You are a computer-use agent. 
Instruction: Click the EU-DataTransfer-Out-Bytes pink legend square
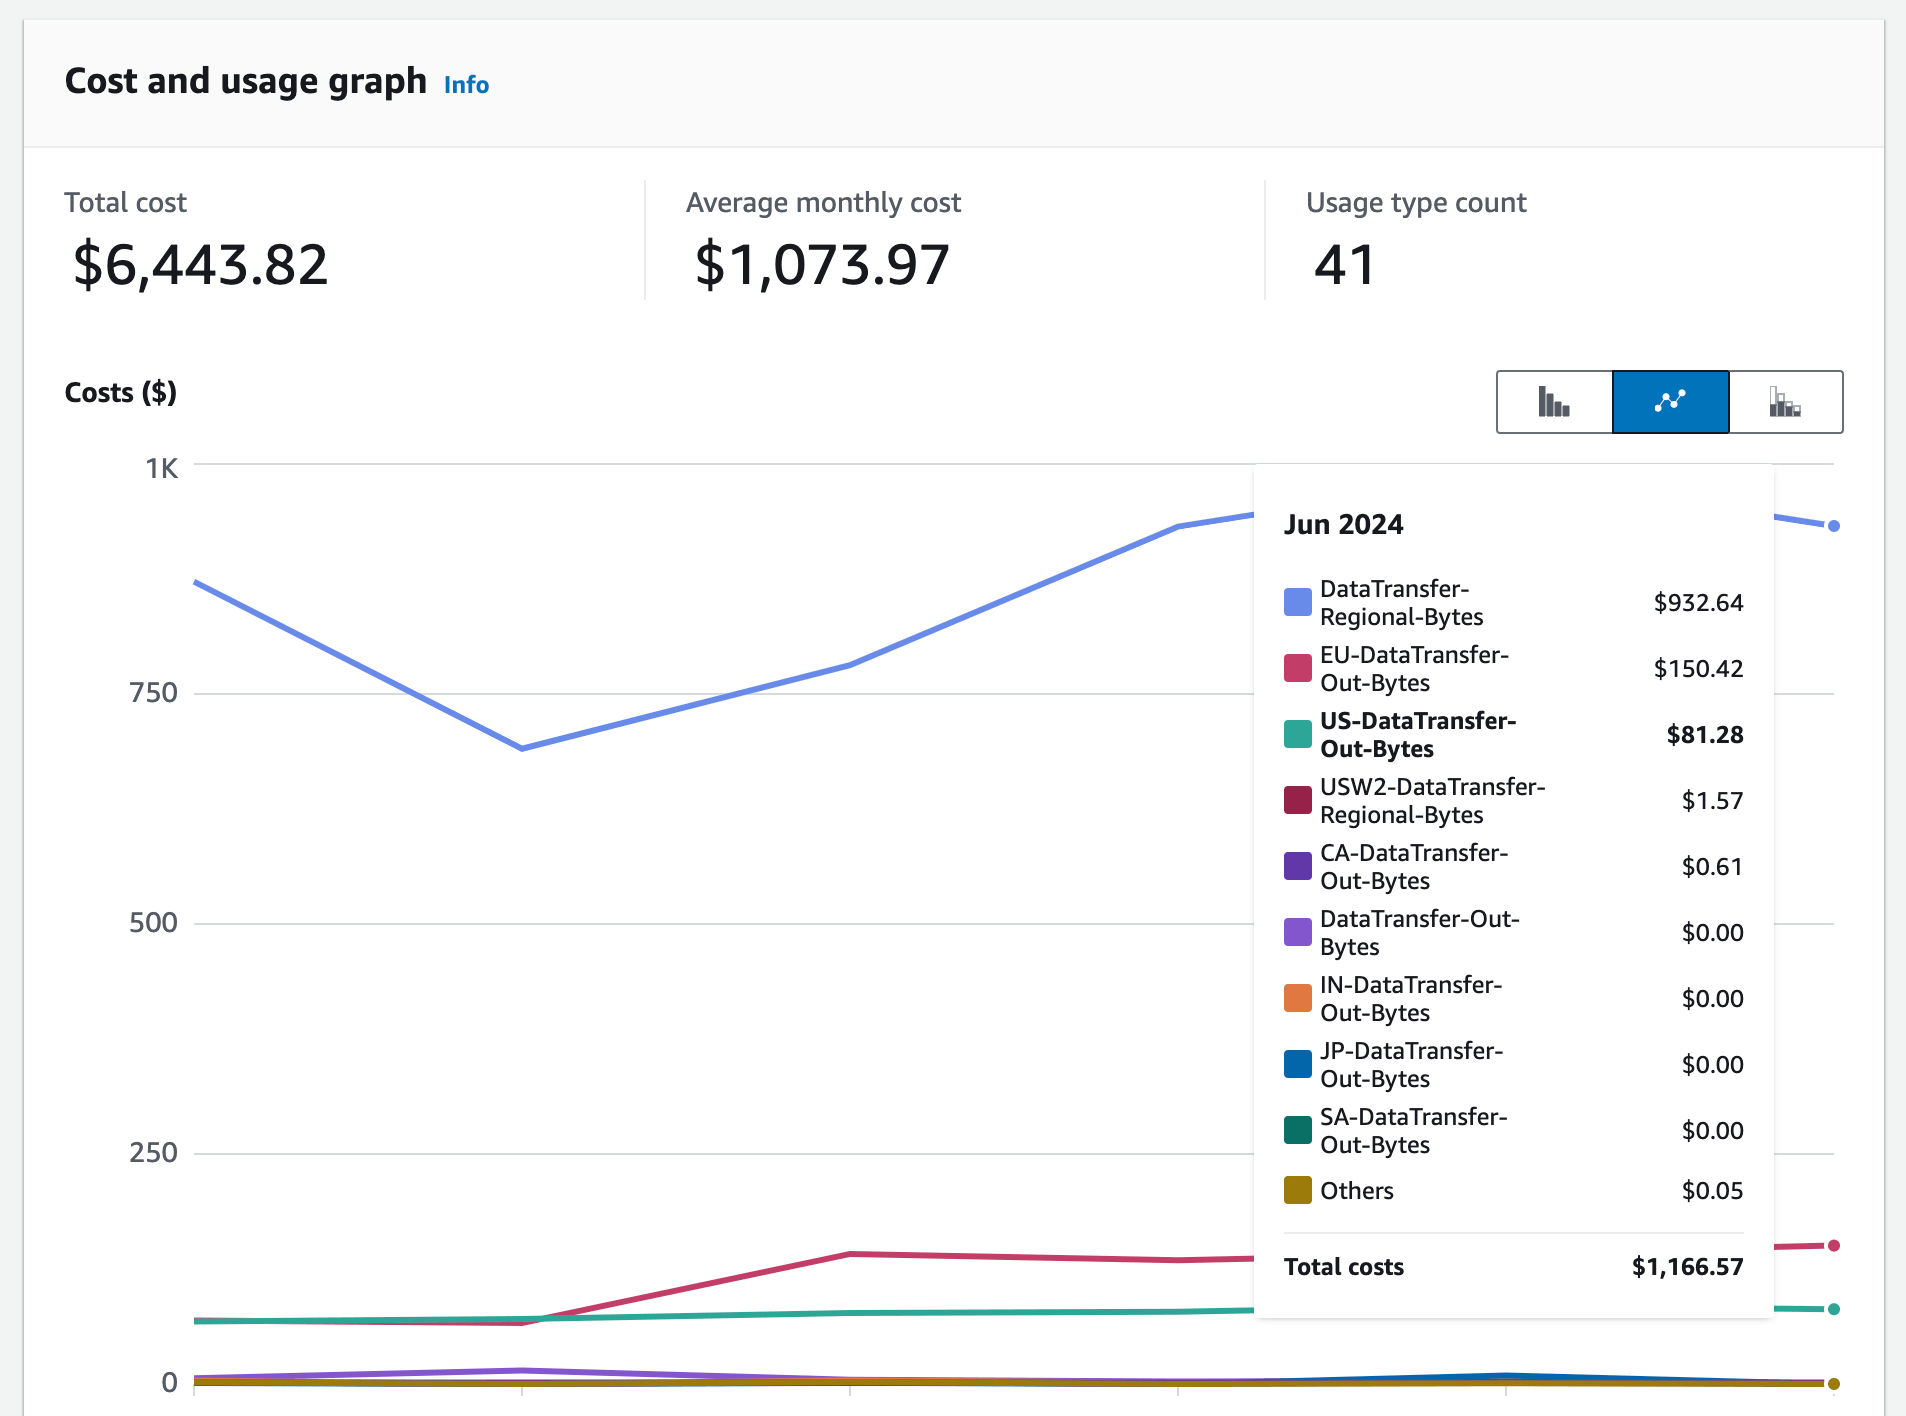pyautogui.click(x=1297, y=668)
